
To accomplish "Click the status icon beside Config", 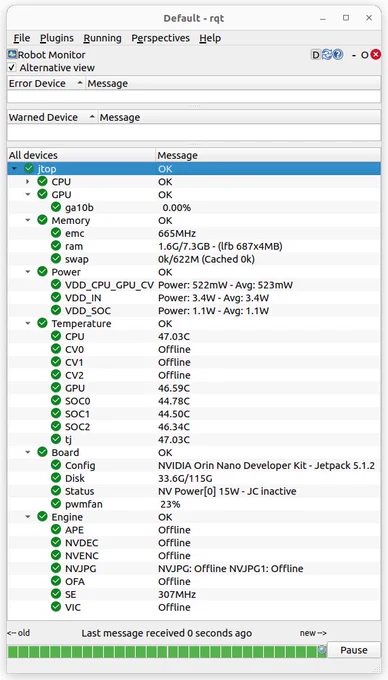I will point(56,465).
